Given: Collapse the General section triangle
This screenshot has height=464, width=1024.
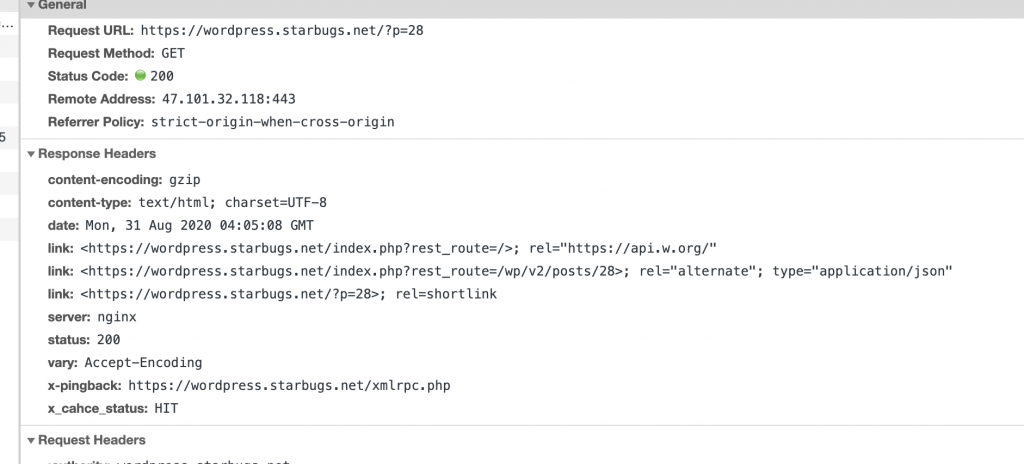Looking at the screenshot, I should (31, 5).
